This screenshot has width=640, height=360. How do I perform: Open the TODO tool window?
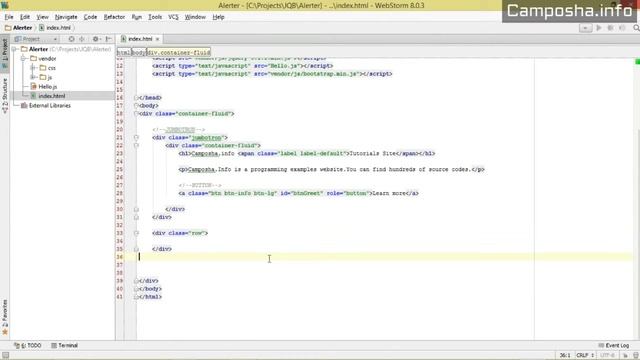[28, 345]
